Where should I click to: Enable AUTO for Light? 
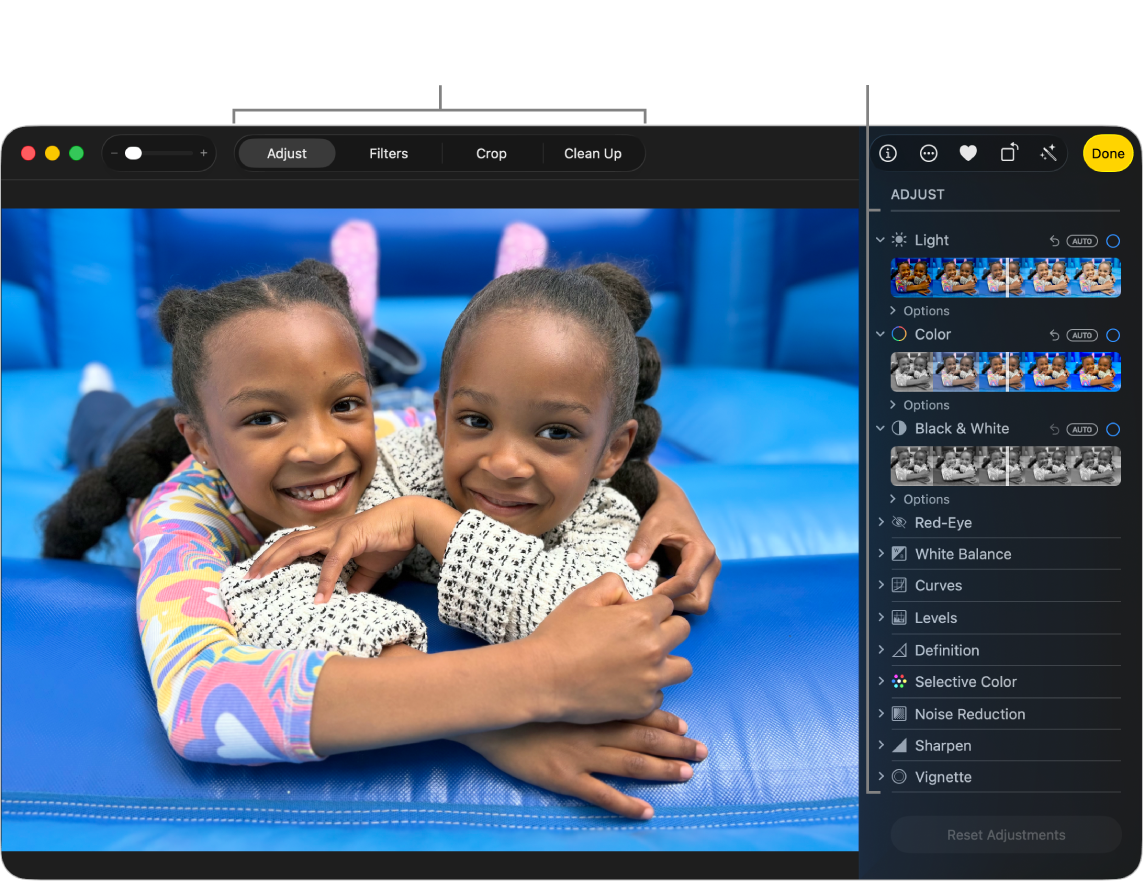(1082, 241)
